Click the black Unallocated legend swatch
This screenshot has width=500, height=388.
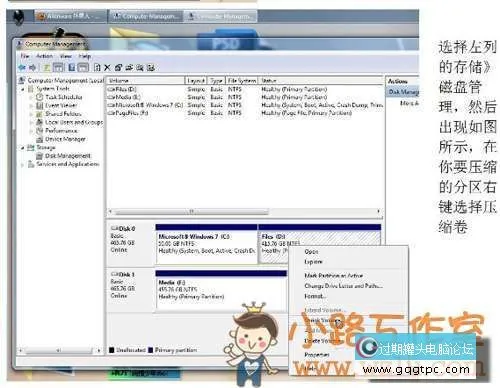112,350
